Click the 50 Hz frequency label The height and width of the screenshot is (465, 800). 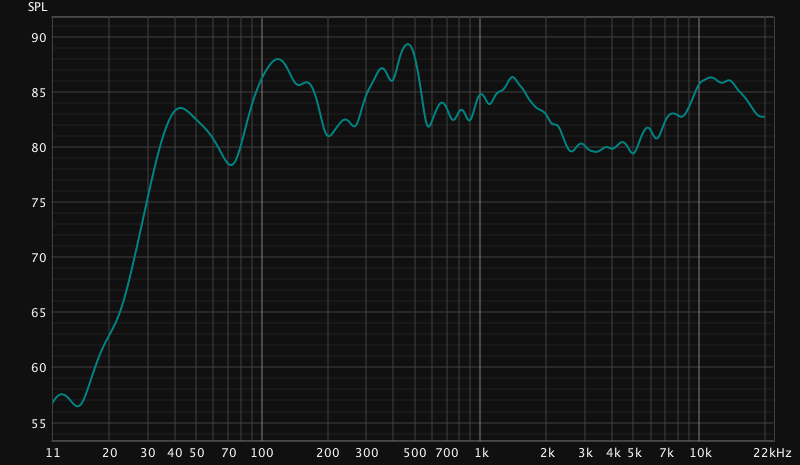(x=197, y=453)
